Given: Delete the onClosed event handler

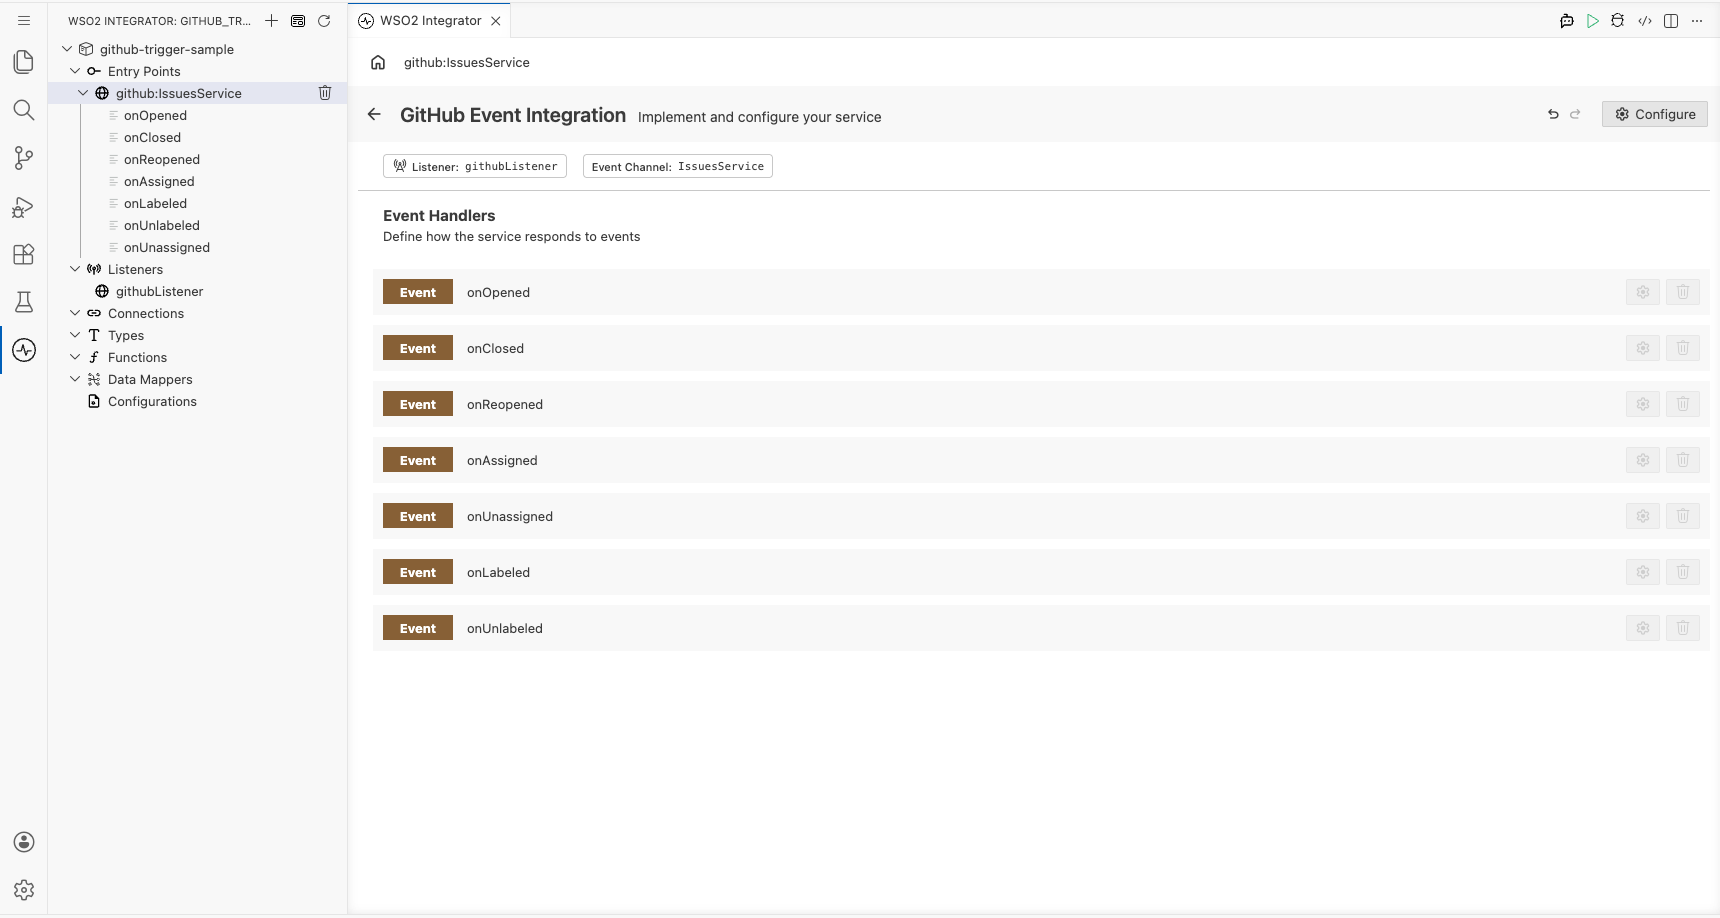Looking at the screenshot, I should (1683, 348).
